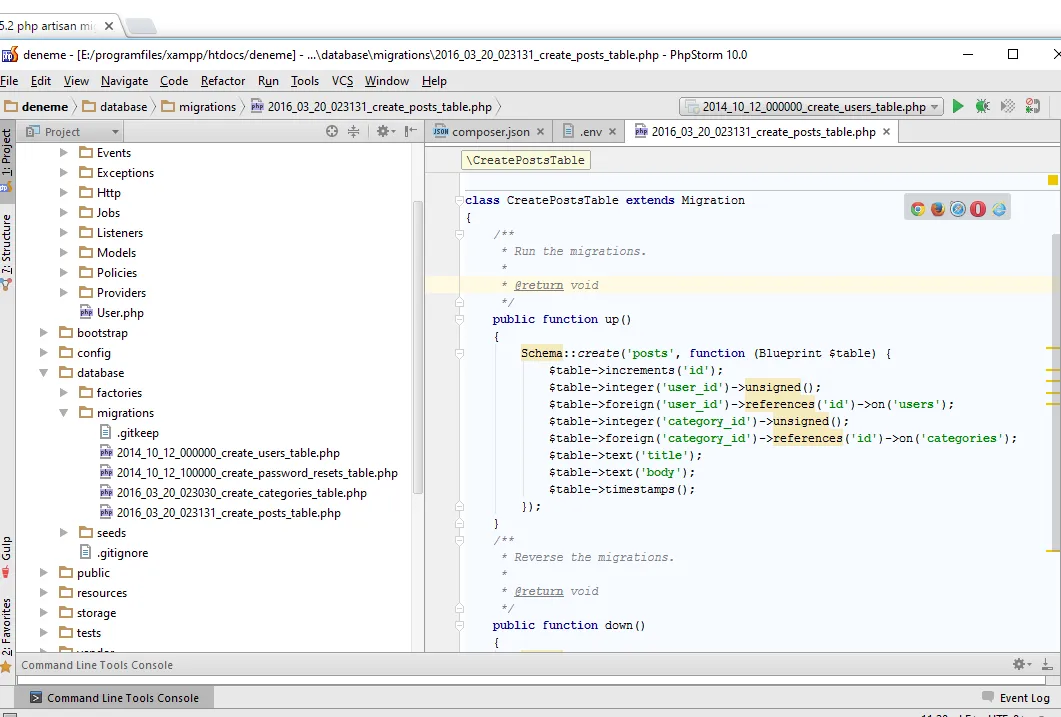
Task: Click the yellow inspection status indicator square
Action: click(1052, 180)
